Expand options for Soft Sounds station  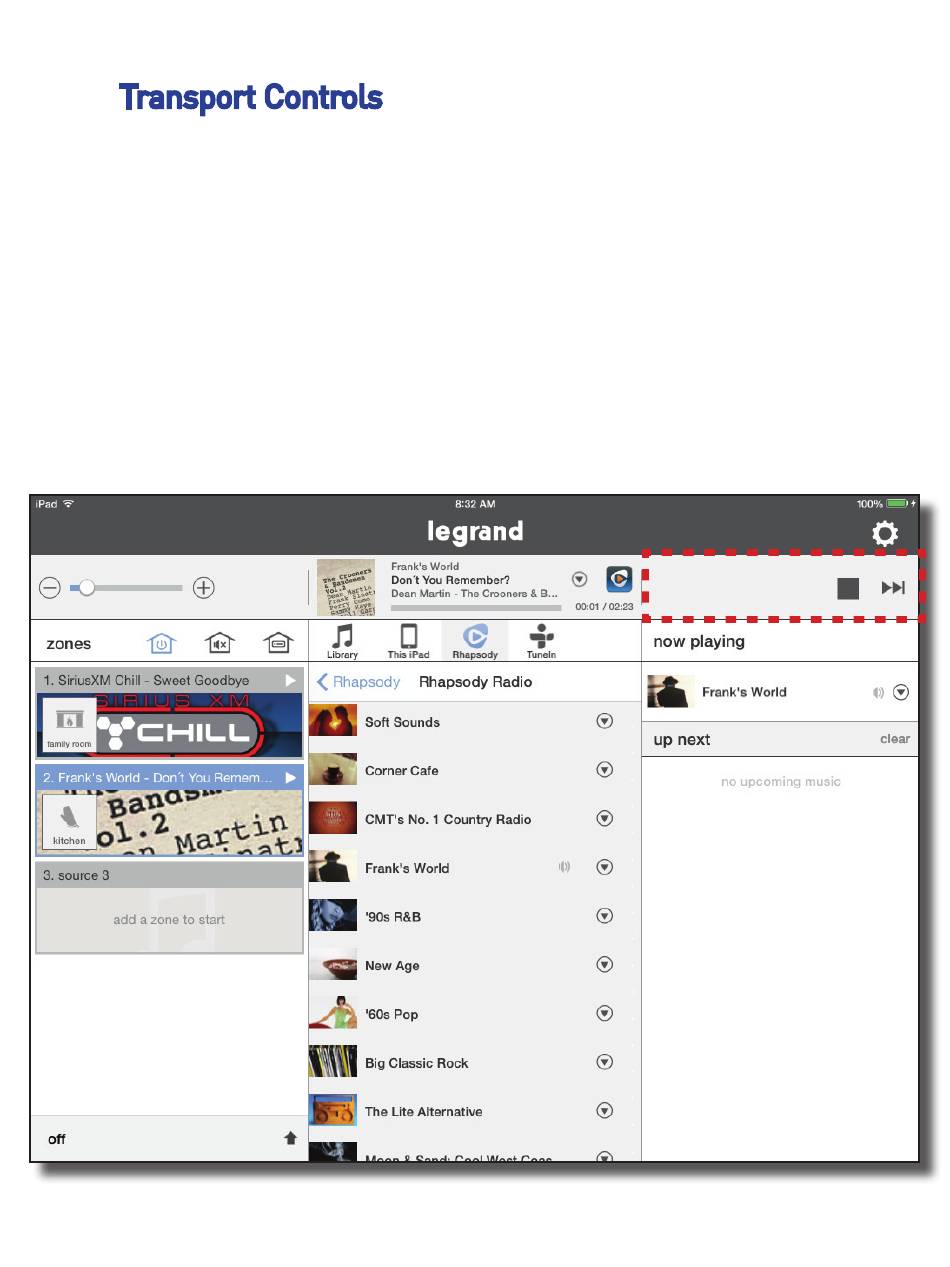[604, 721]
